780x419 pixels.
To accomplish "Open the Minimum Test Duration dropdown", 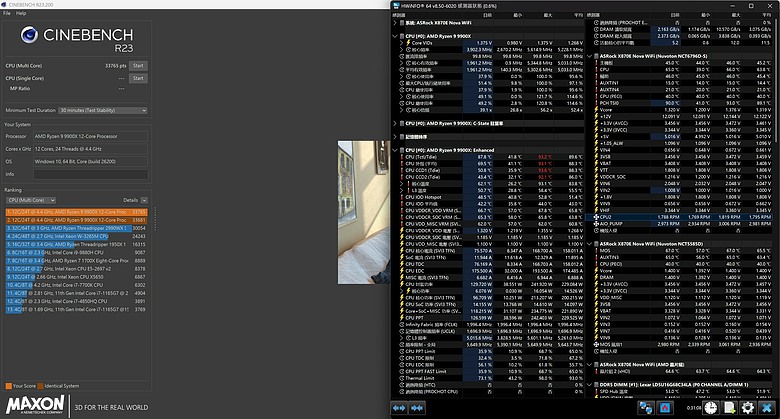I will [103, 110].
